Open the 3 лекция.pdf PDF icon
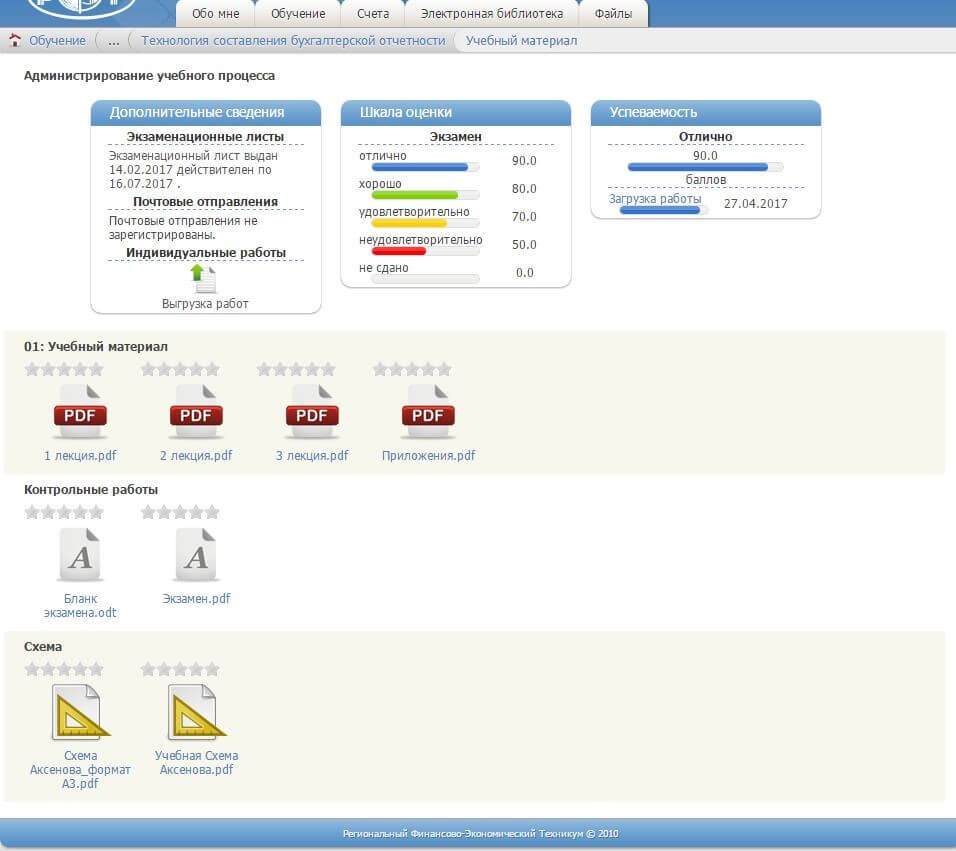 click(x=312, y=412)
